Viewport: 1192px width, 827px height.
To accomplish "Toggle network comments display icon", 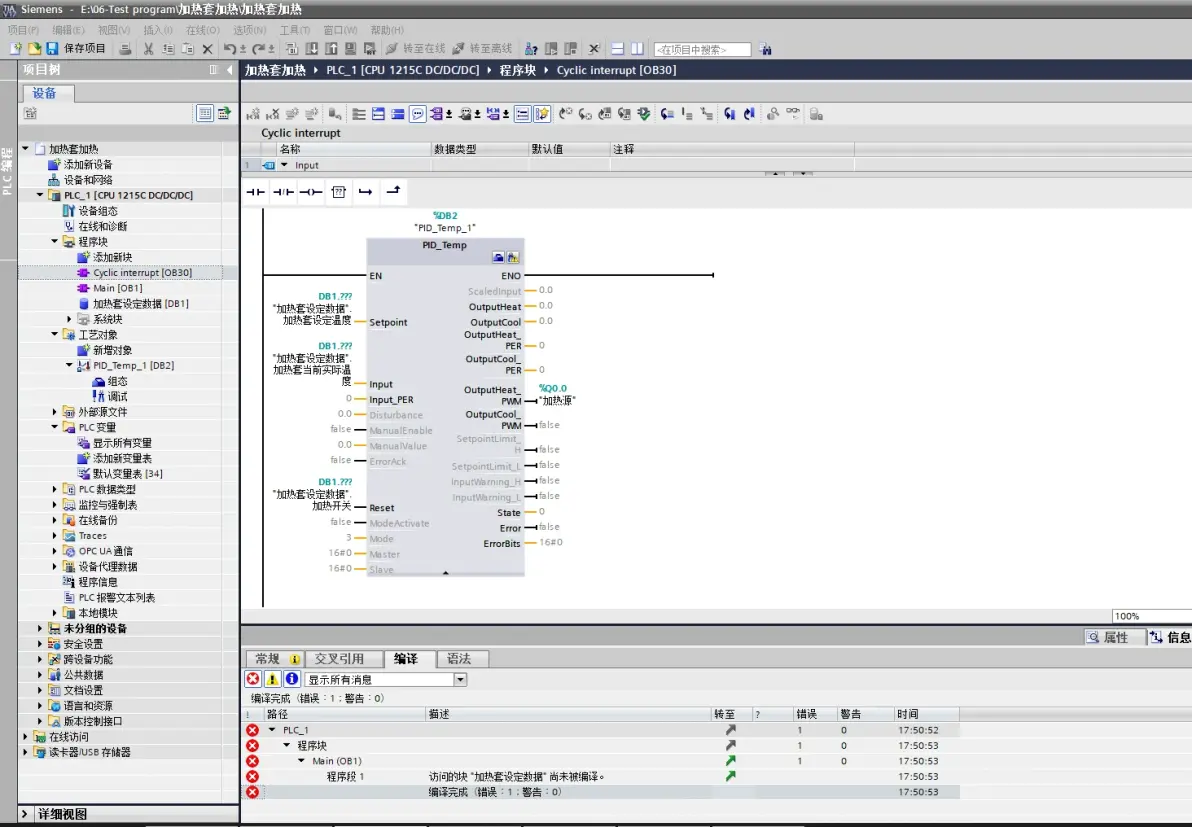I will click(417, 114).
